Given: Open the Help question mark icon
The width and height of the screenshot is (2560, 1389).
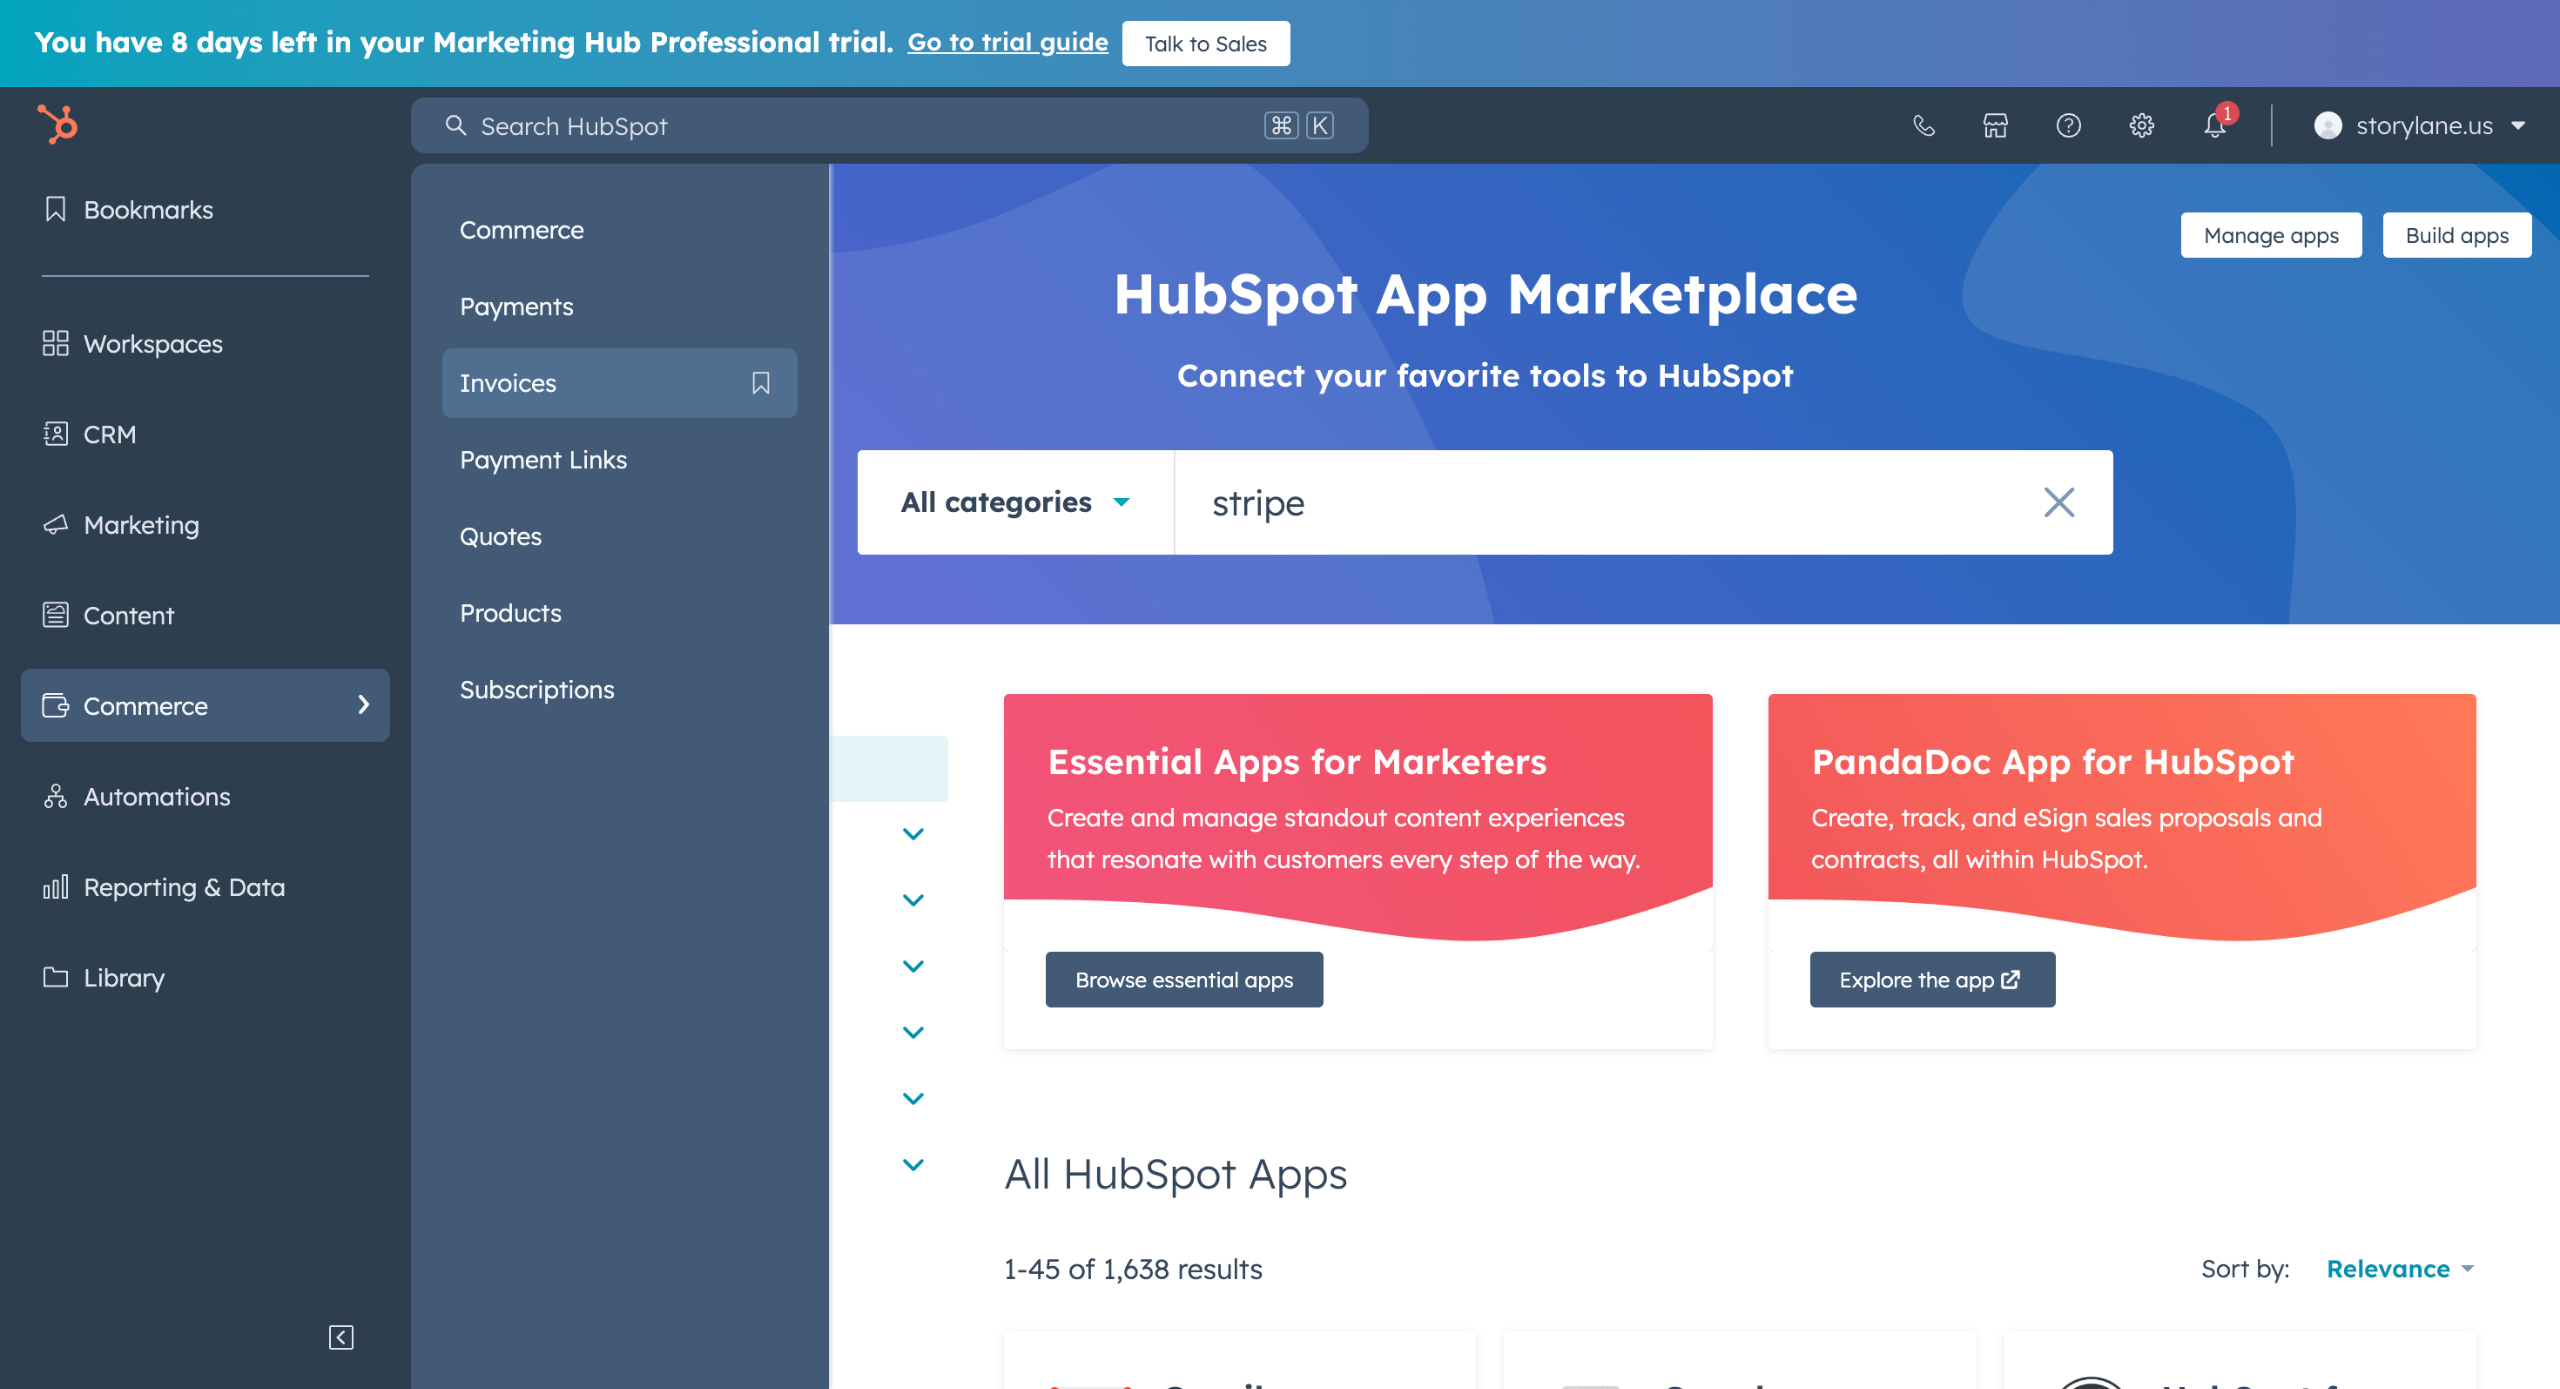Looking at the screenshot, I should [x=2068, y=126].
